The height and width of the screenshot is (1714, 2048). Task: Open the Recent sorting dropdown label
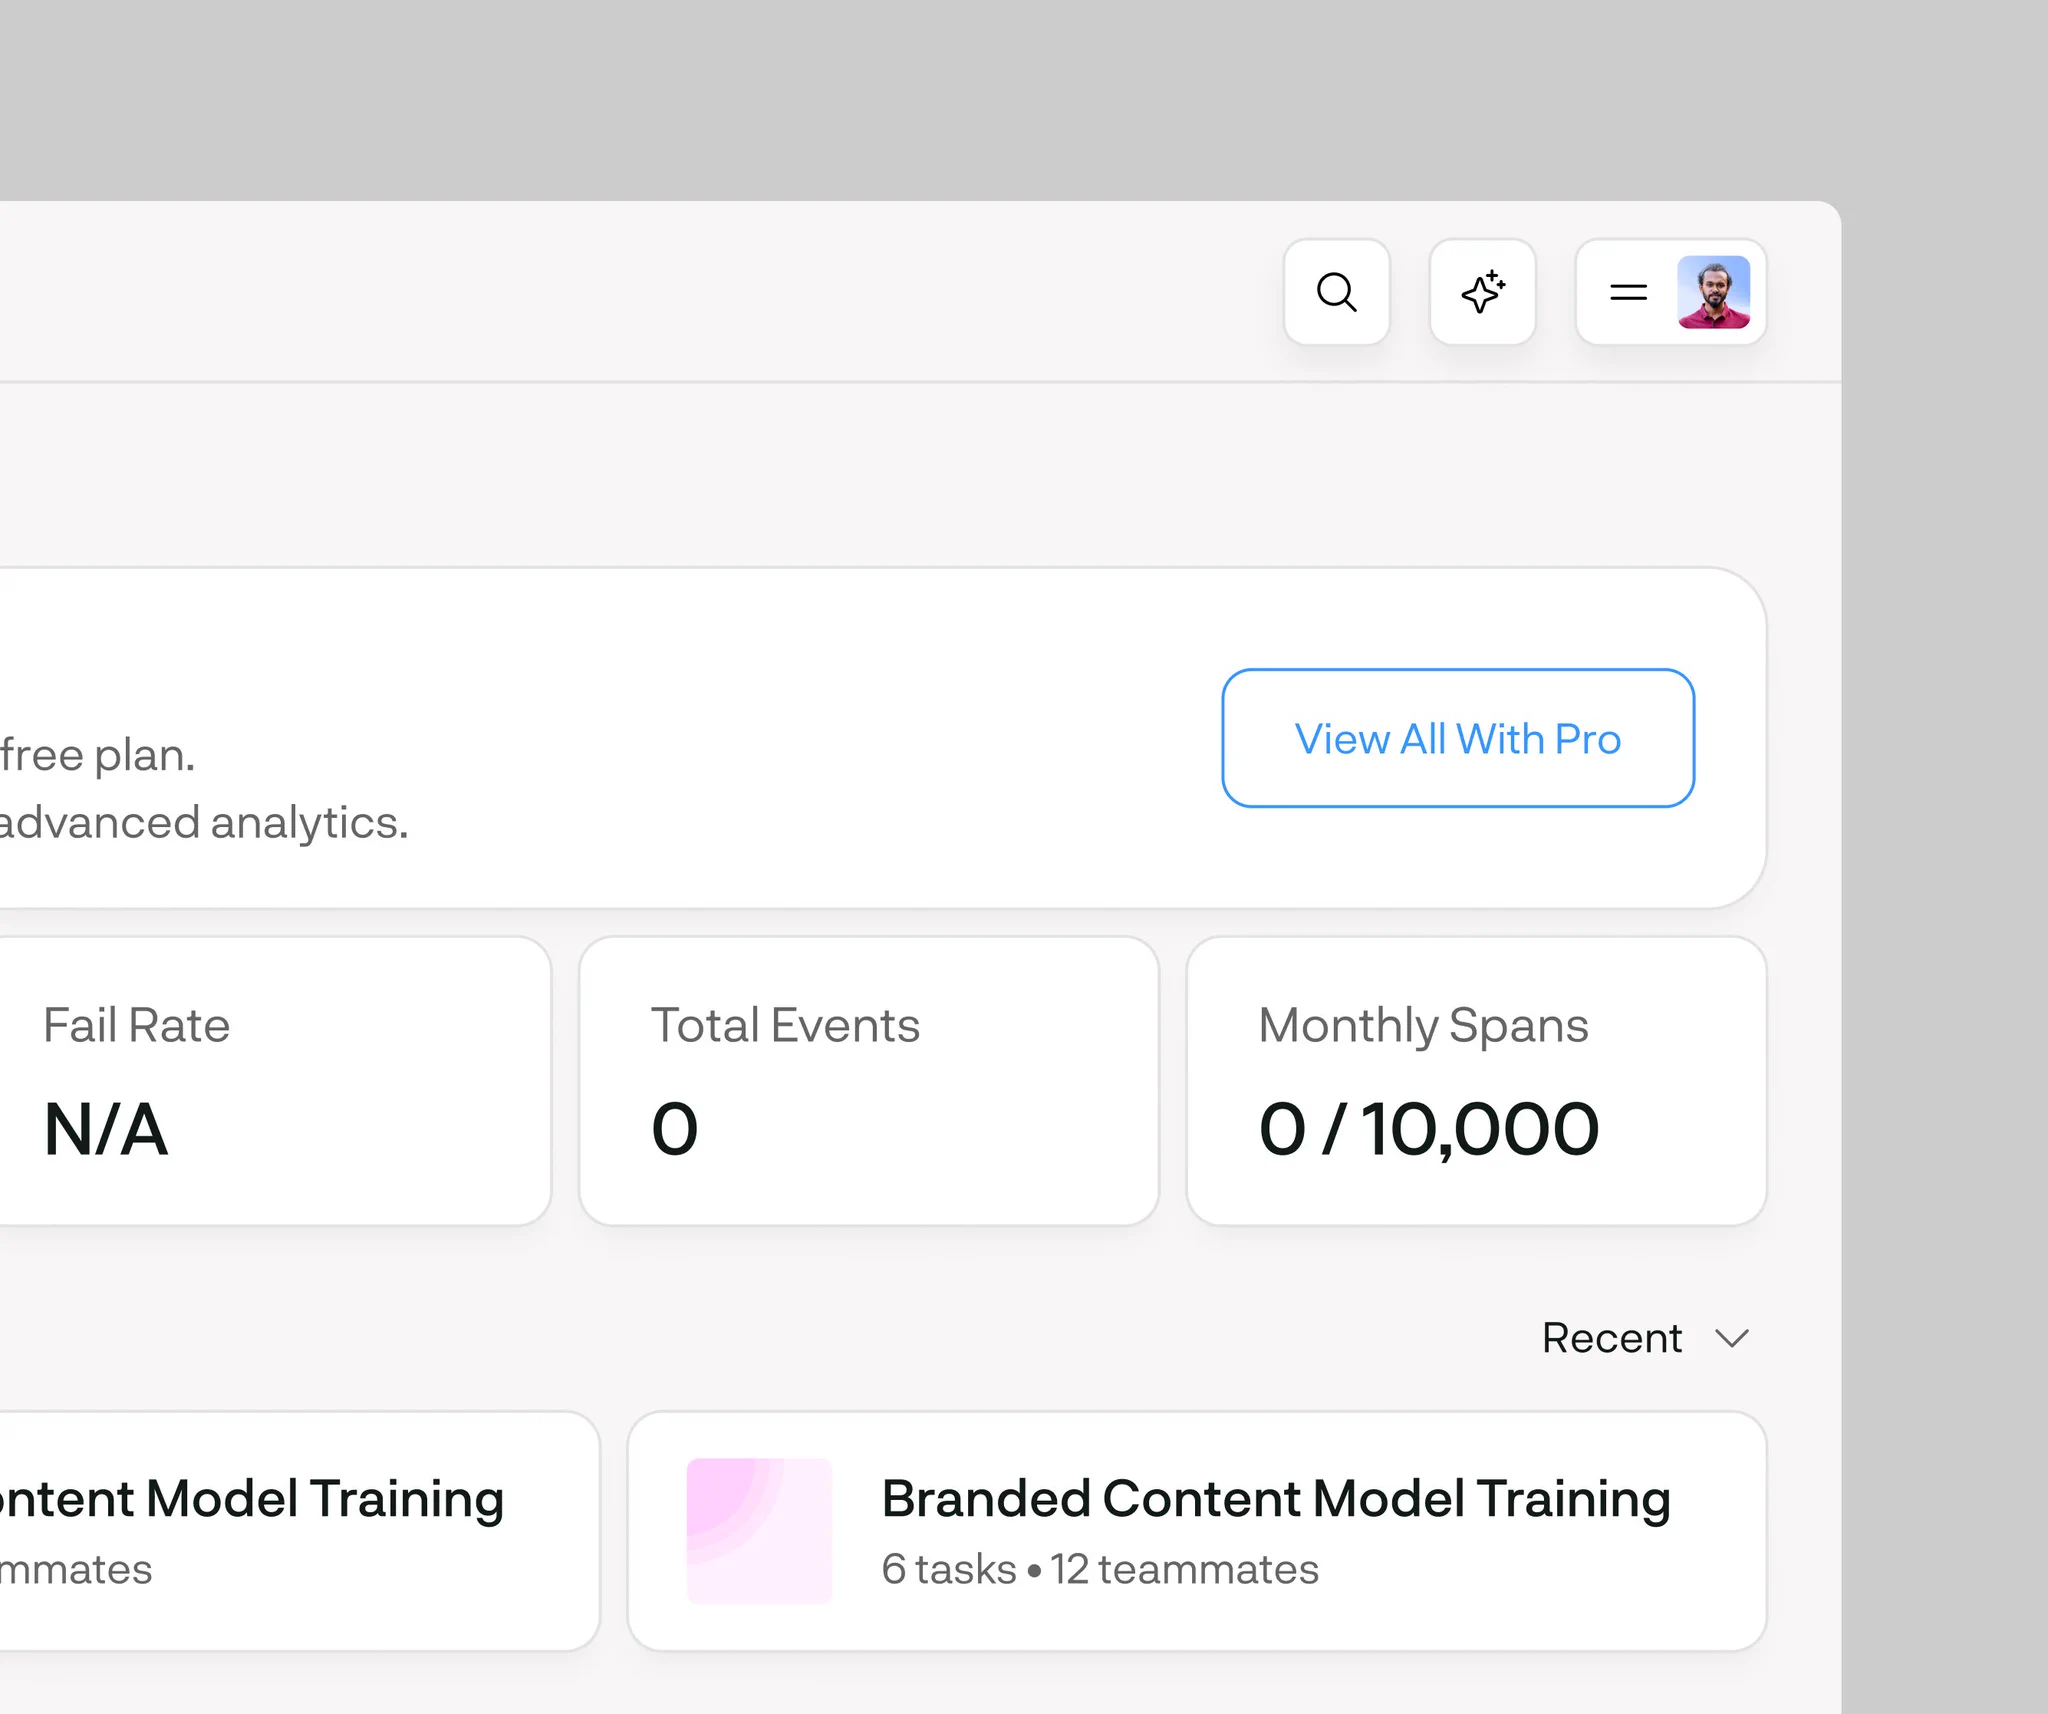pyautogui.click(x=1611, y=1338)
